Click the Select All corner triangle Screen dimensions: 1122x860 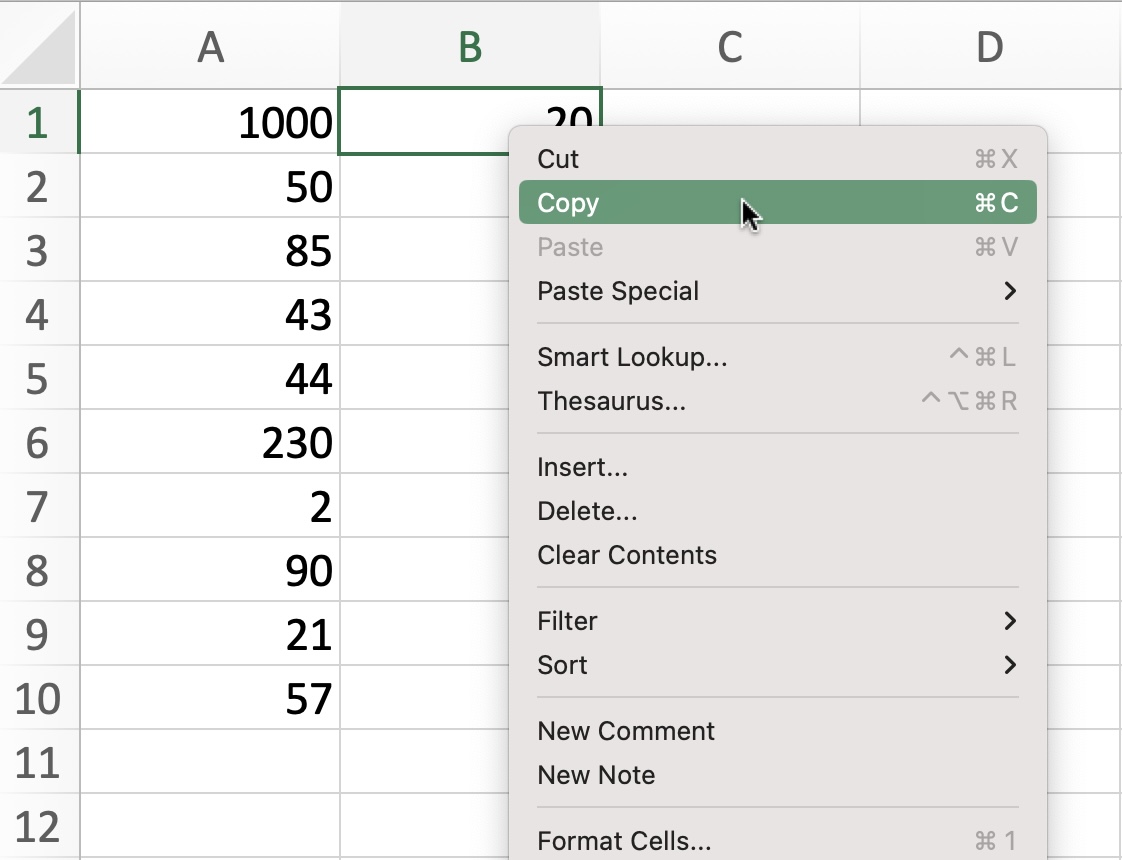40,47
